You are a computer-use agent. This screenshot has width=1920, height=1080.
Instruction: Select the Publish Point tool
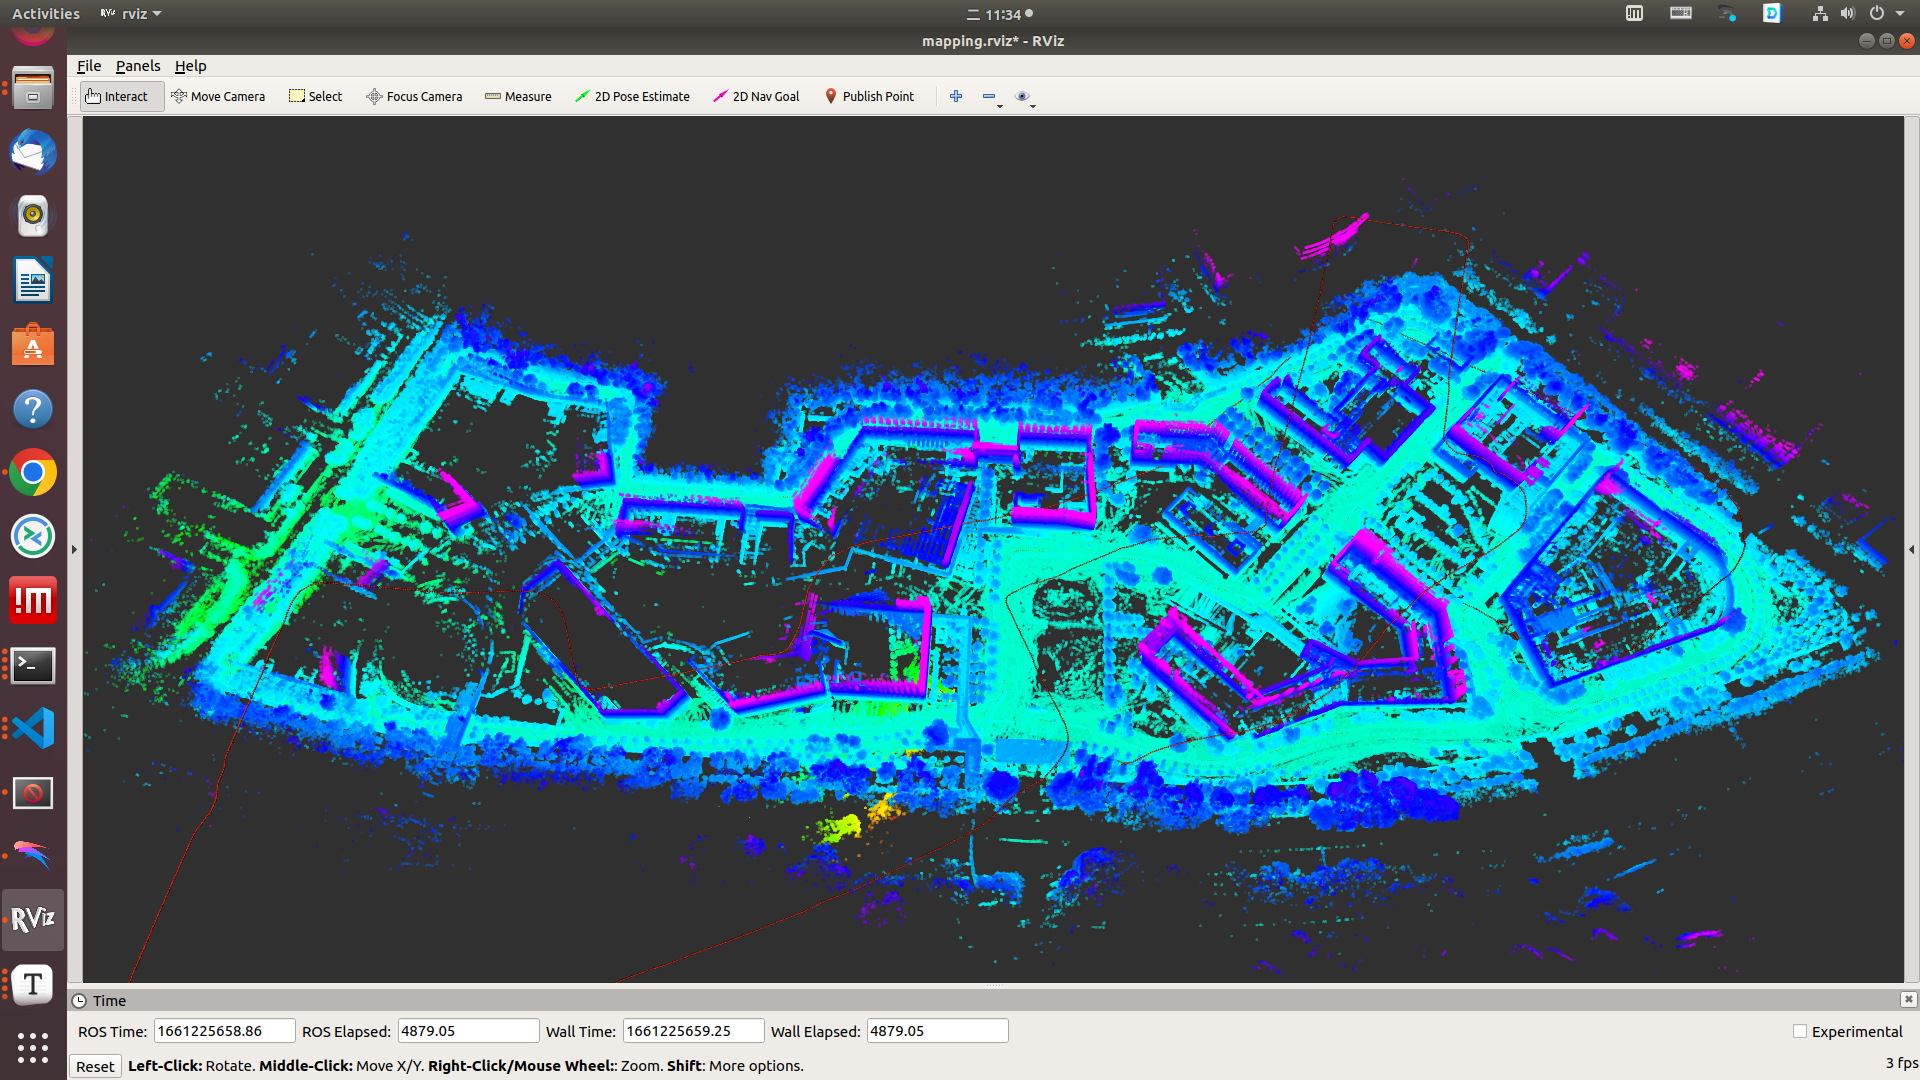(869, 96)
